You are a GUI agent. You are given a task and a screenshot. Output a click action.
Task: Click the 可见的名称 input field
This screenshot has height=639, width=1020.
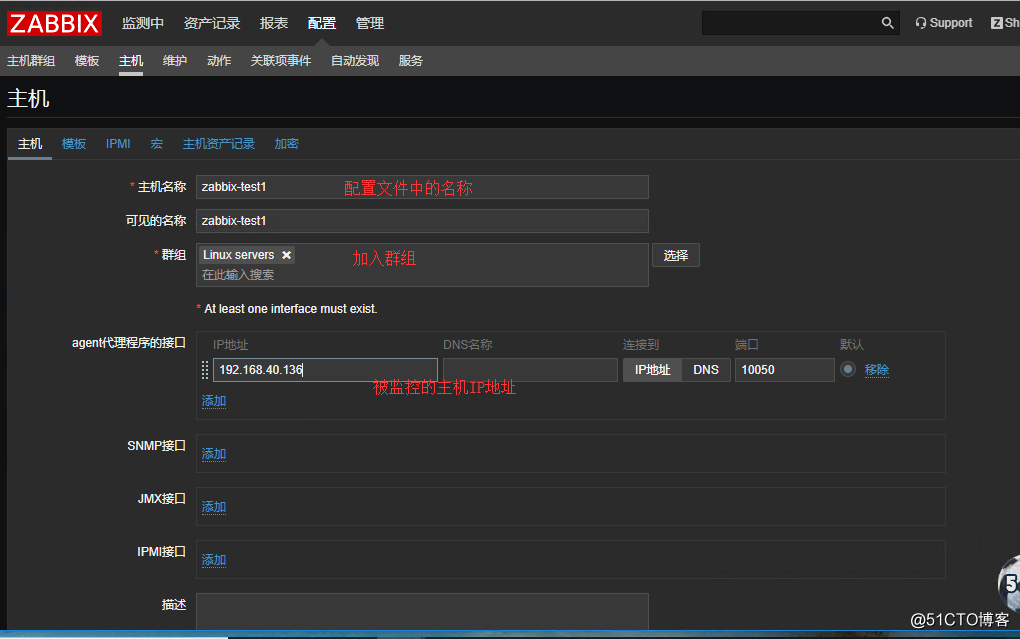point(422,221)
